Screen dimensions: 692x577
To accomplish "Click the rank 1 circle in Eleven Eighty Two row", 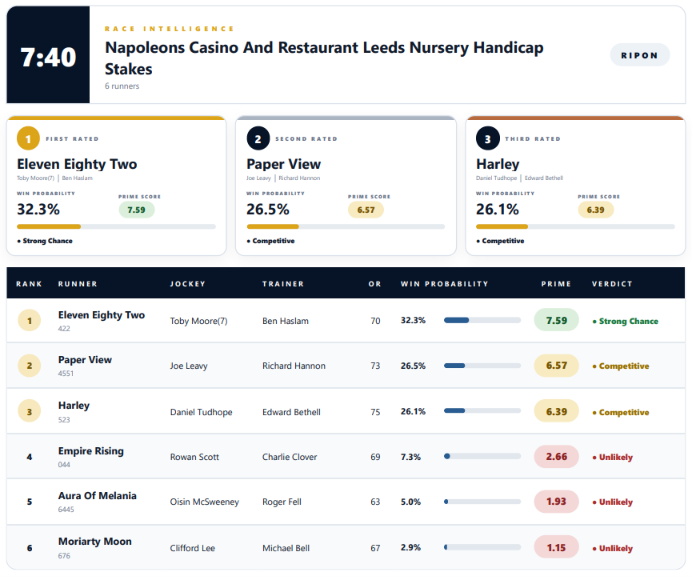I will [x=29, y=321].
